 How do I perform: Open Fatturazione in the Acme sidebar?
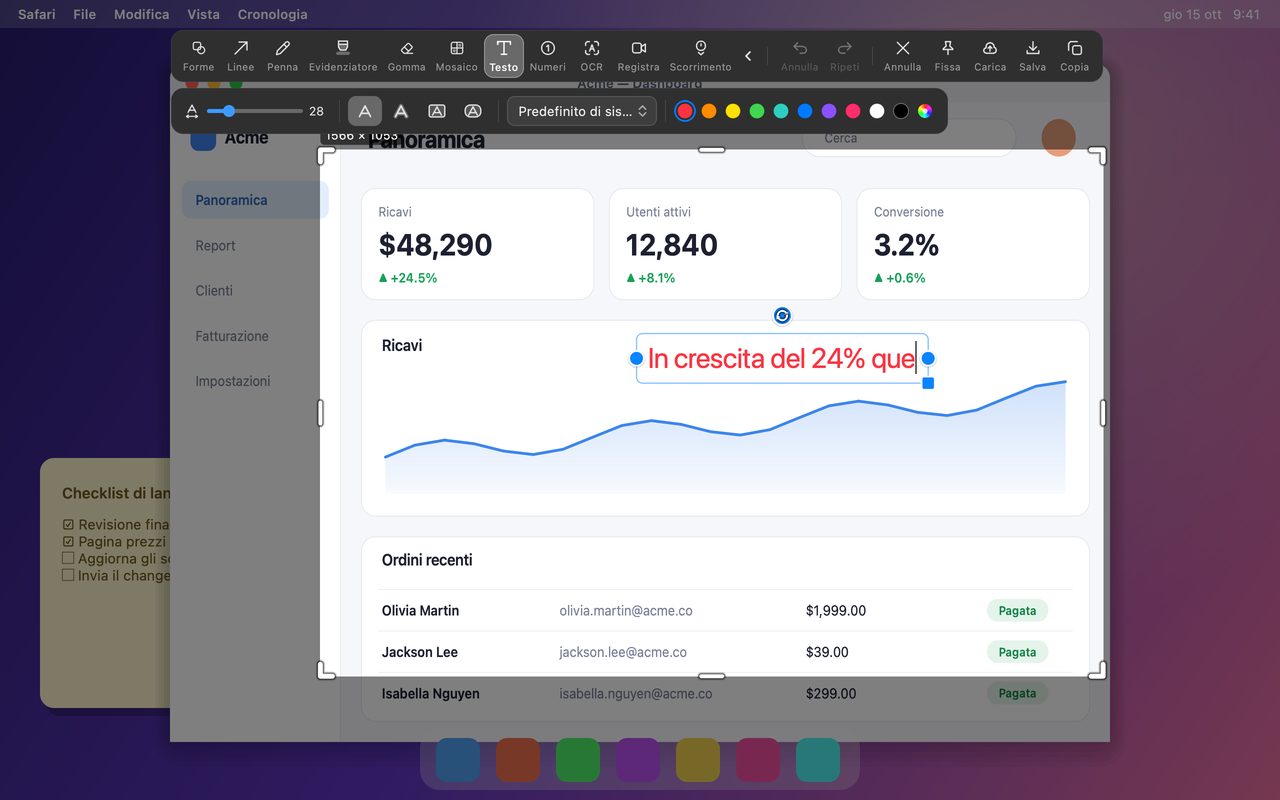point(232,336)
